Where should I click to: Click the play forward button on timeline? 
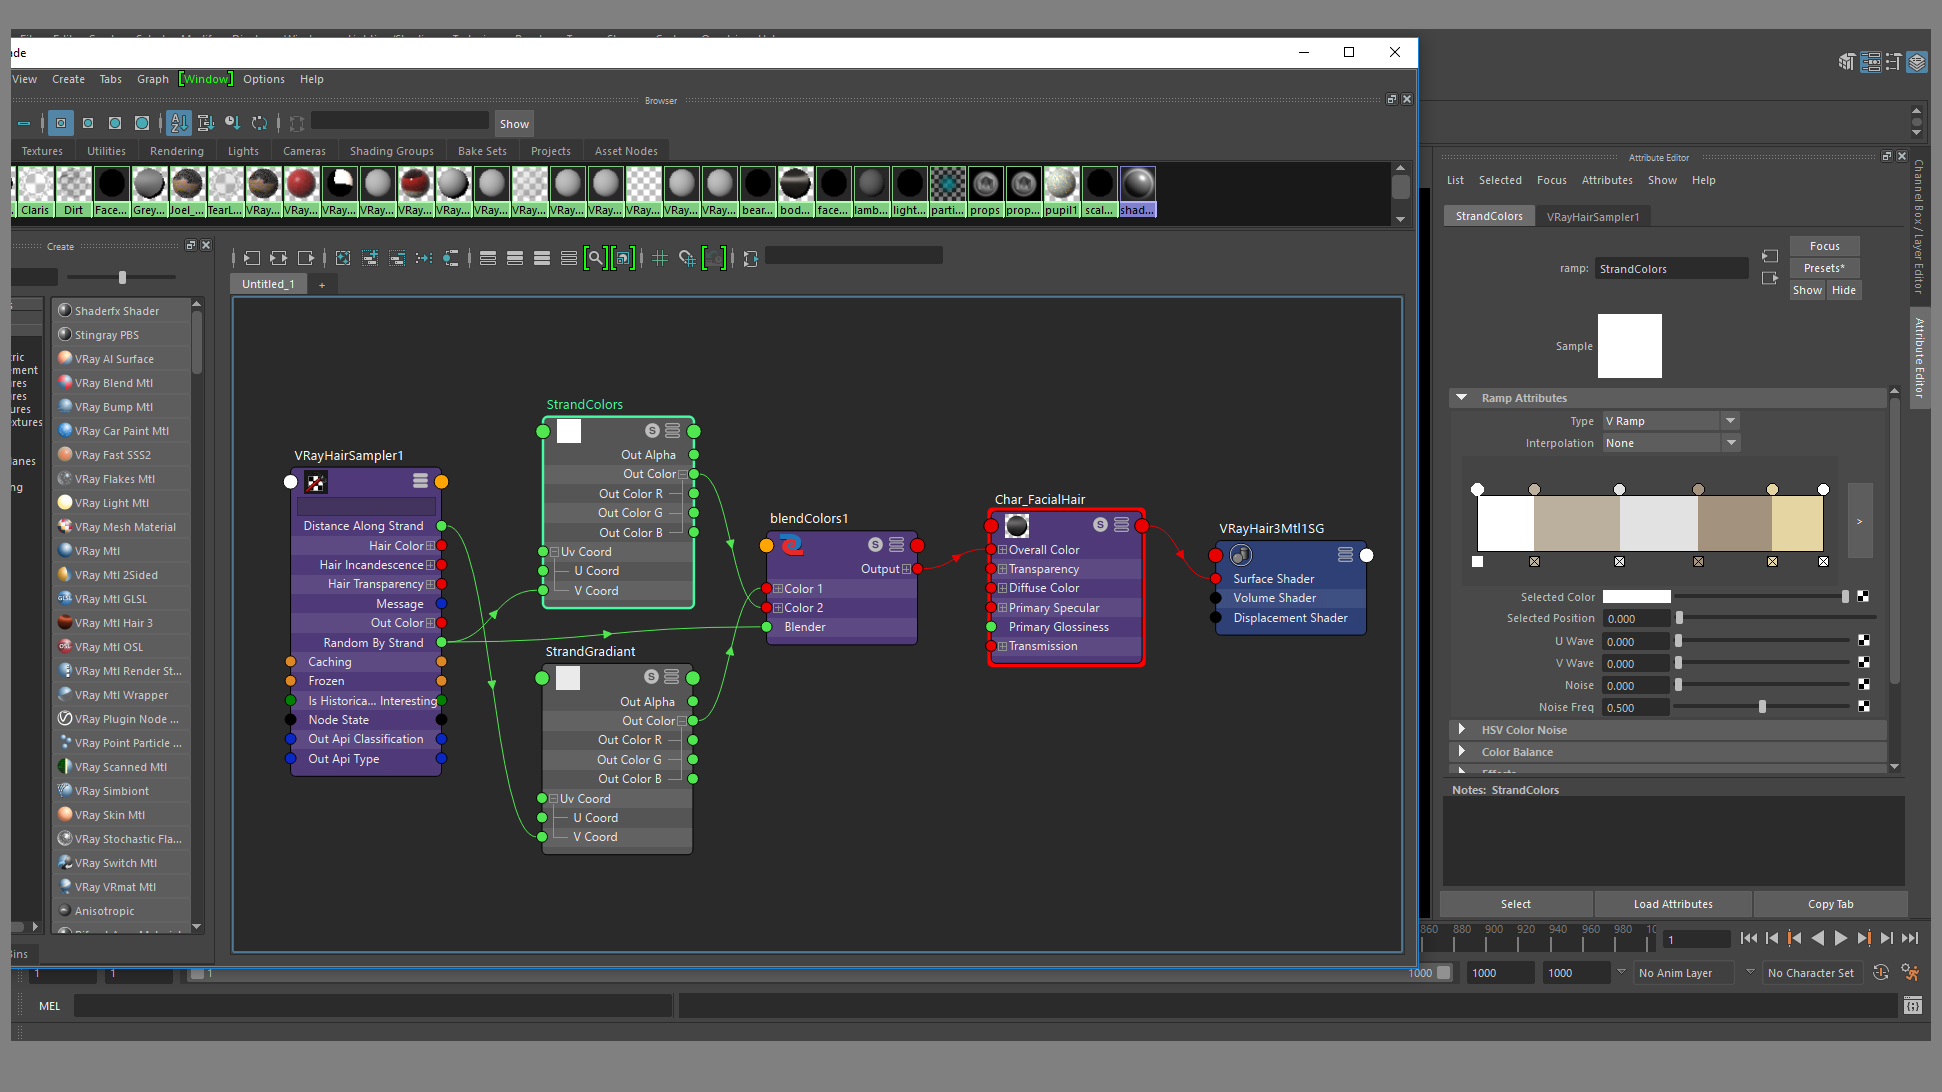(1840, 938)
